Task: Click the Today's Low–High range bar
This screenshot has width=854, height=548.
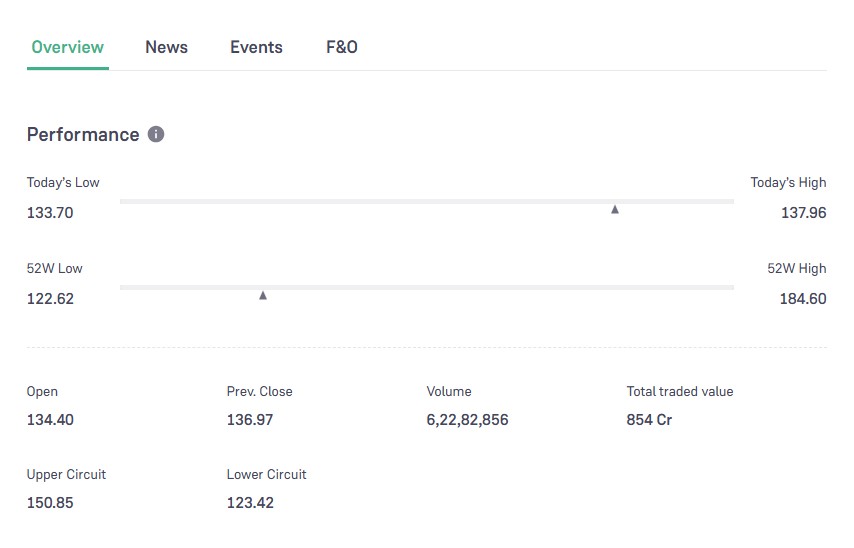Action: pos(426,202)
